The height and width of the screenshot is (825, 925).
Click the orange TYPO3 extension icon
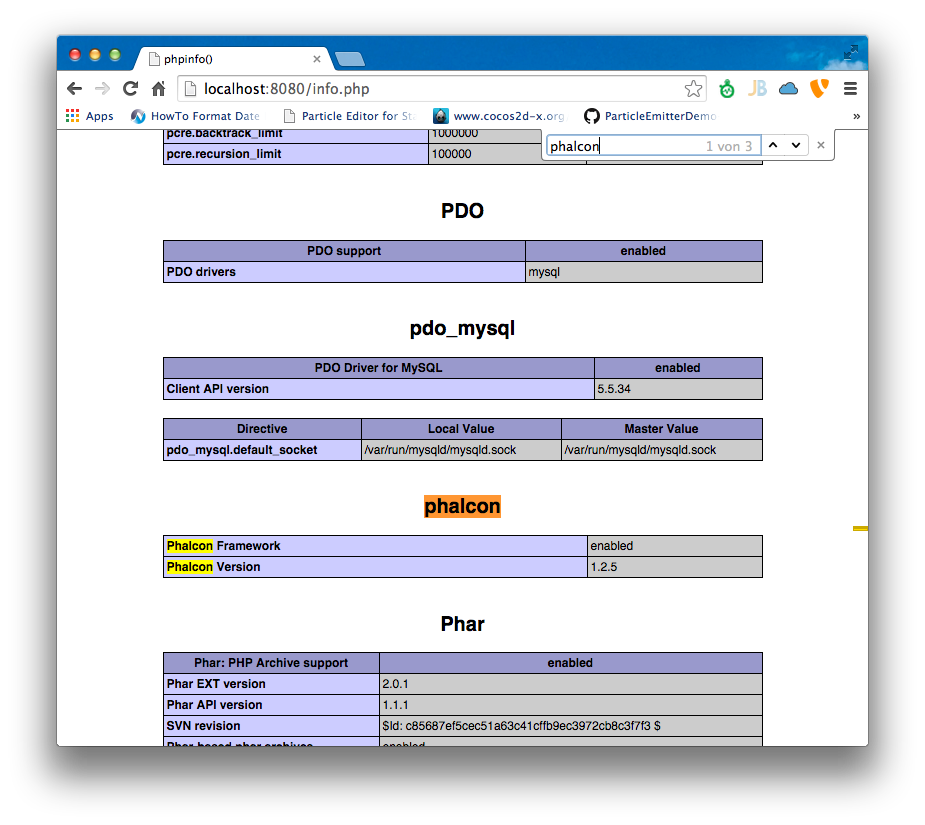click(x=818, y=89)
